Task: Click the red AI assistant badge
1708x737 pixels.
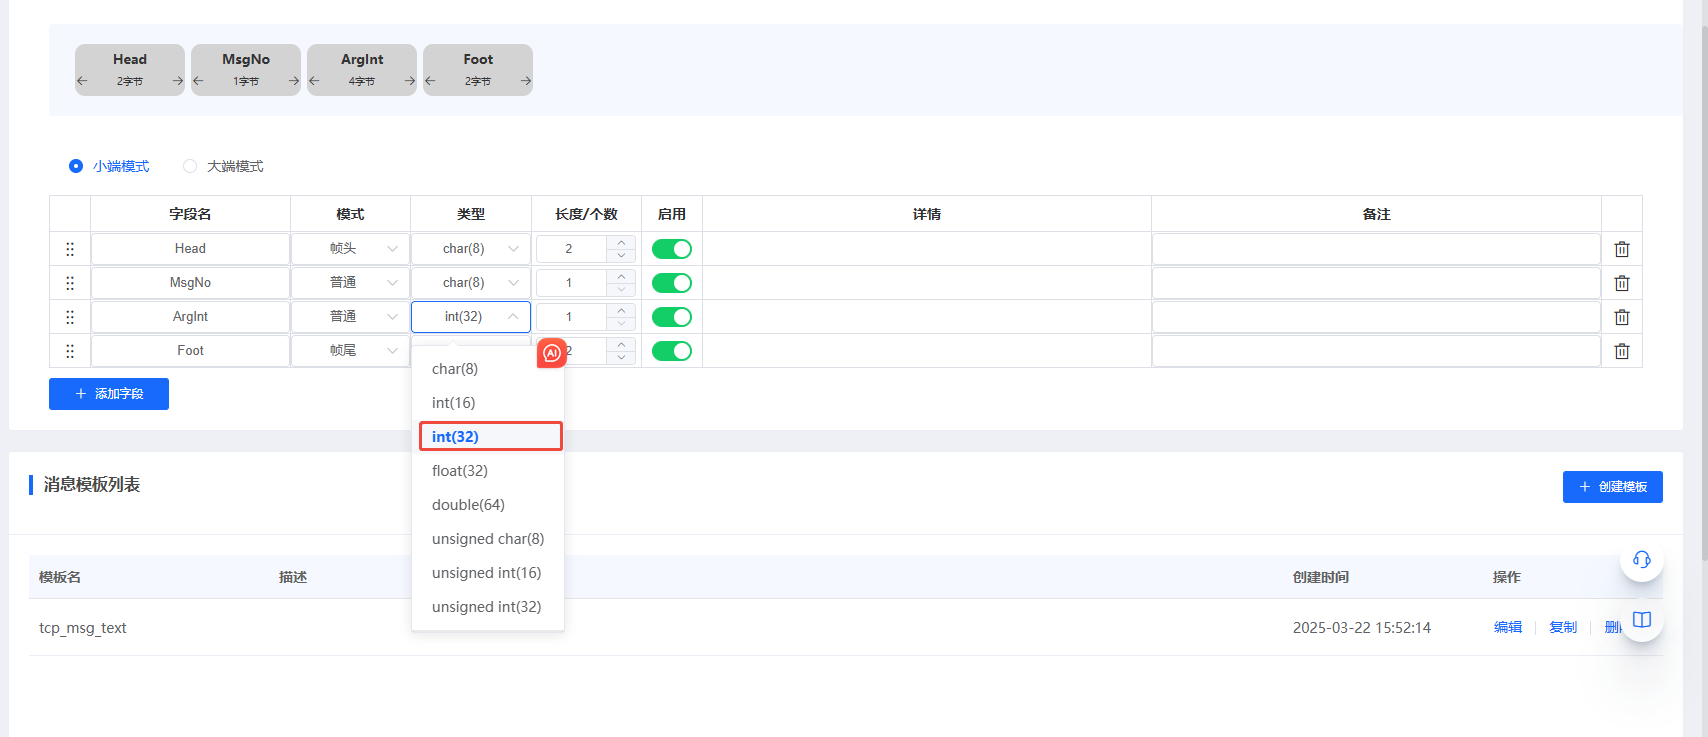Action: point(551,353)
